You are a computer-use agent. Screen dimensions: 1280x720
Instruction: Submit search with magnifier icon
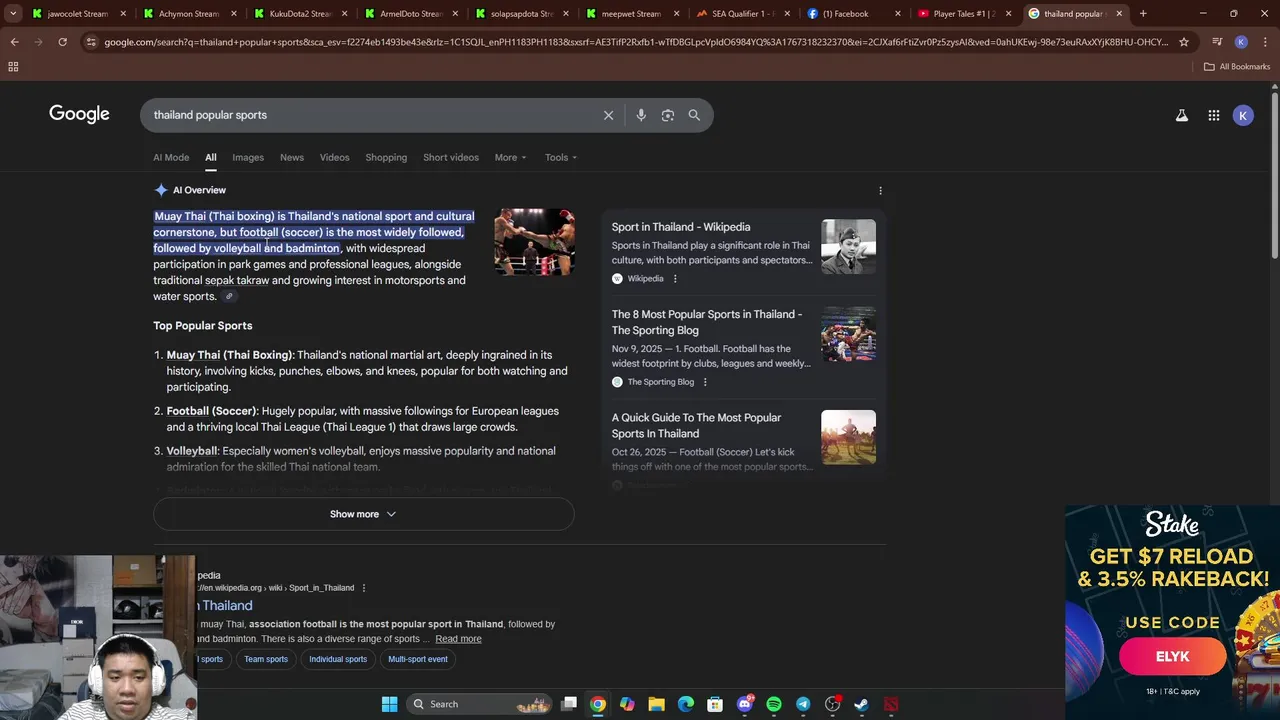(x=694, y=115)
